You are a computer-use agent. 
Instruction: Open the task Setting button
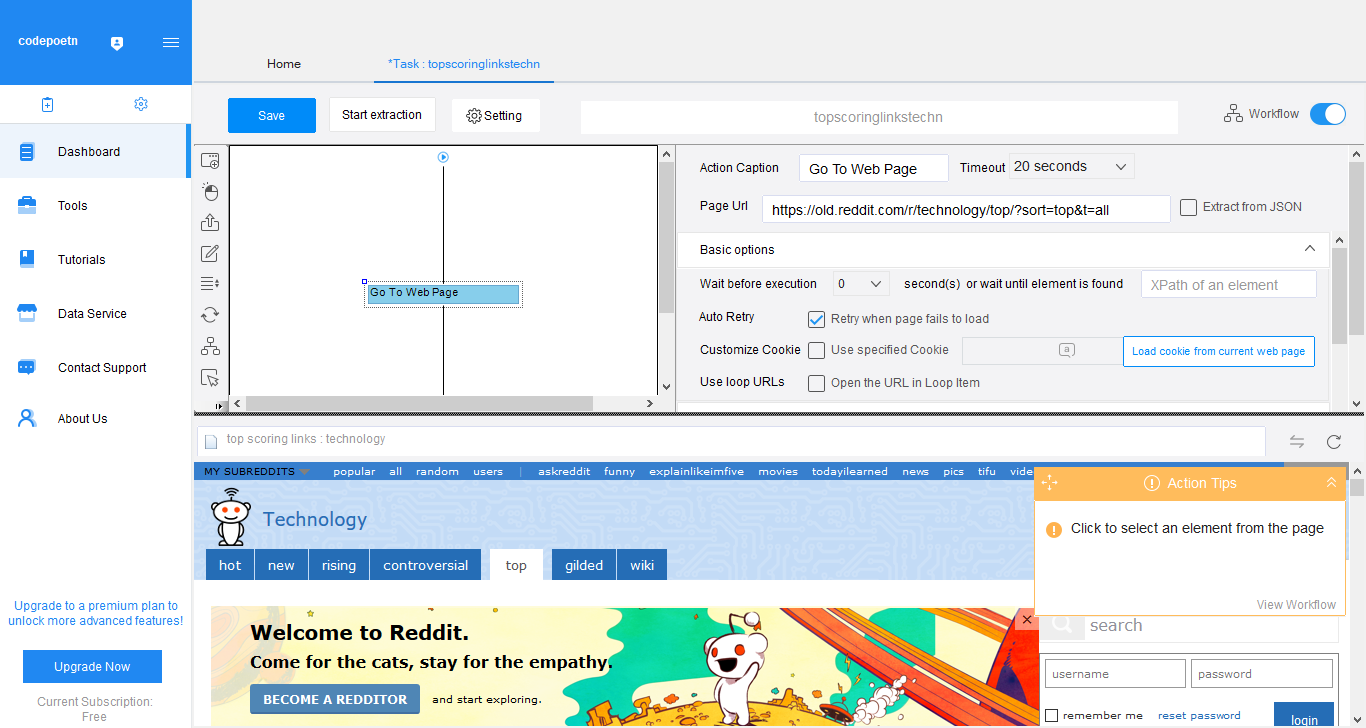point(495,116)
